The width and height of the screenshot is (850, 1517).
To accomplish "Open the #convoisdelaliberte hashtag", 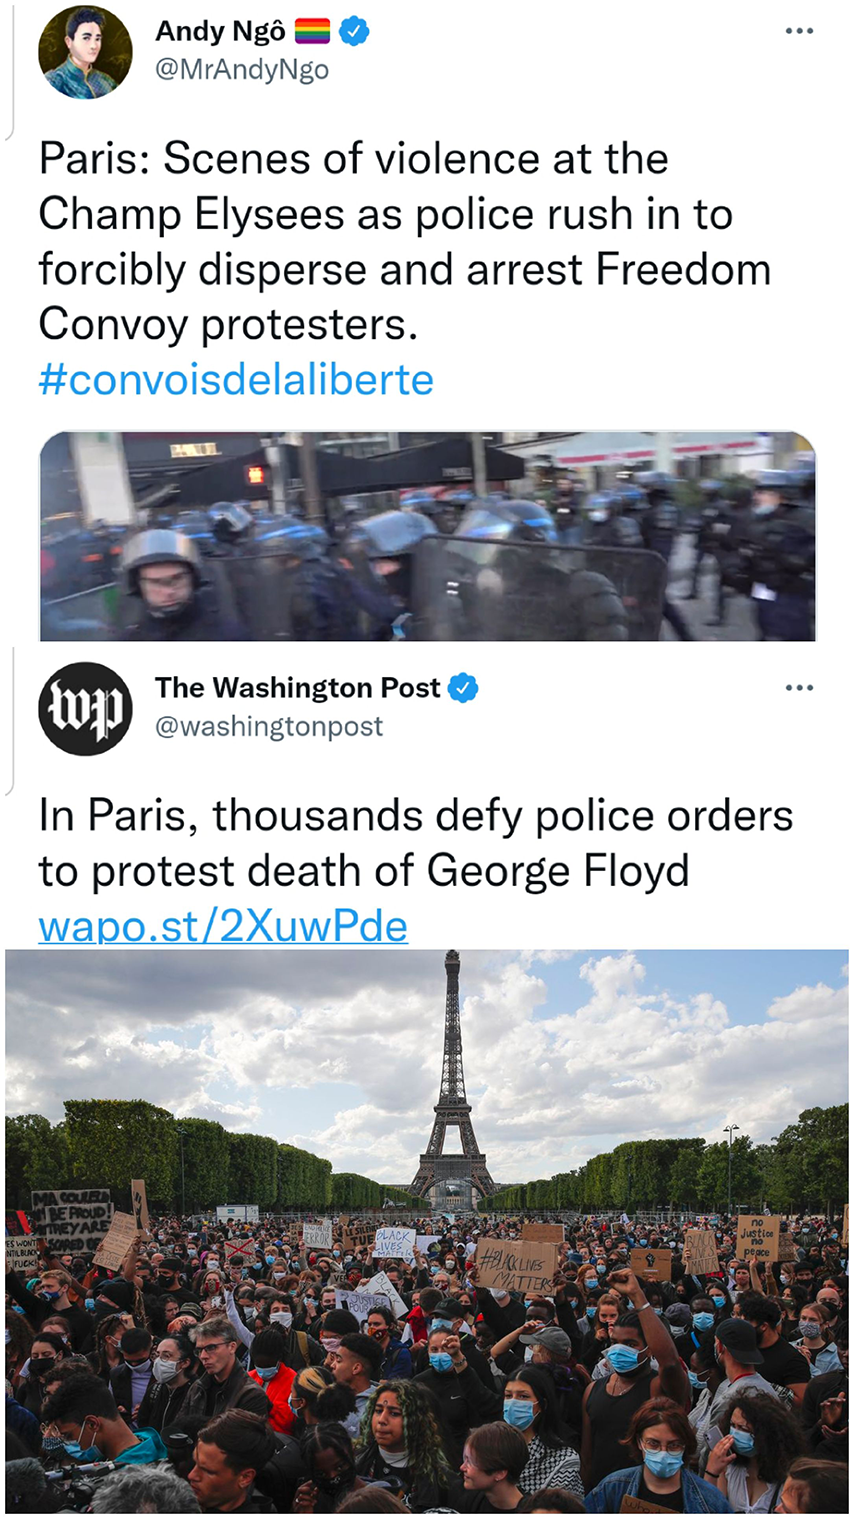I will click(236, 380).
